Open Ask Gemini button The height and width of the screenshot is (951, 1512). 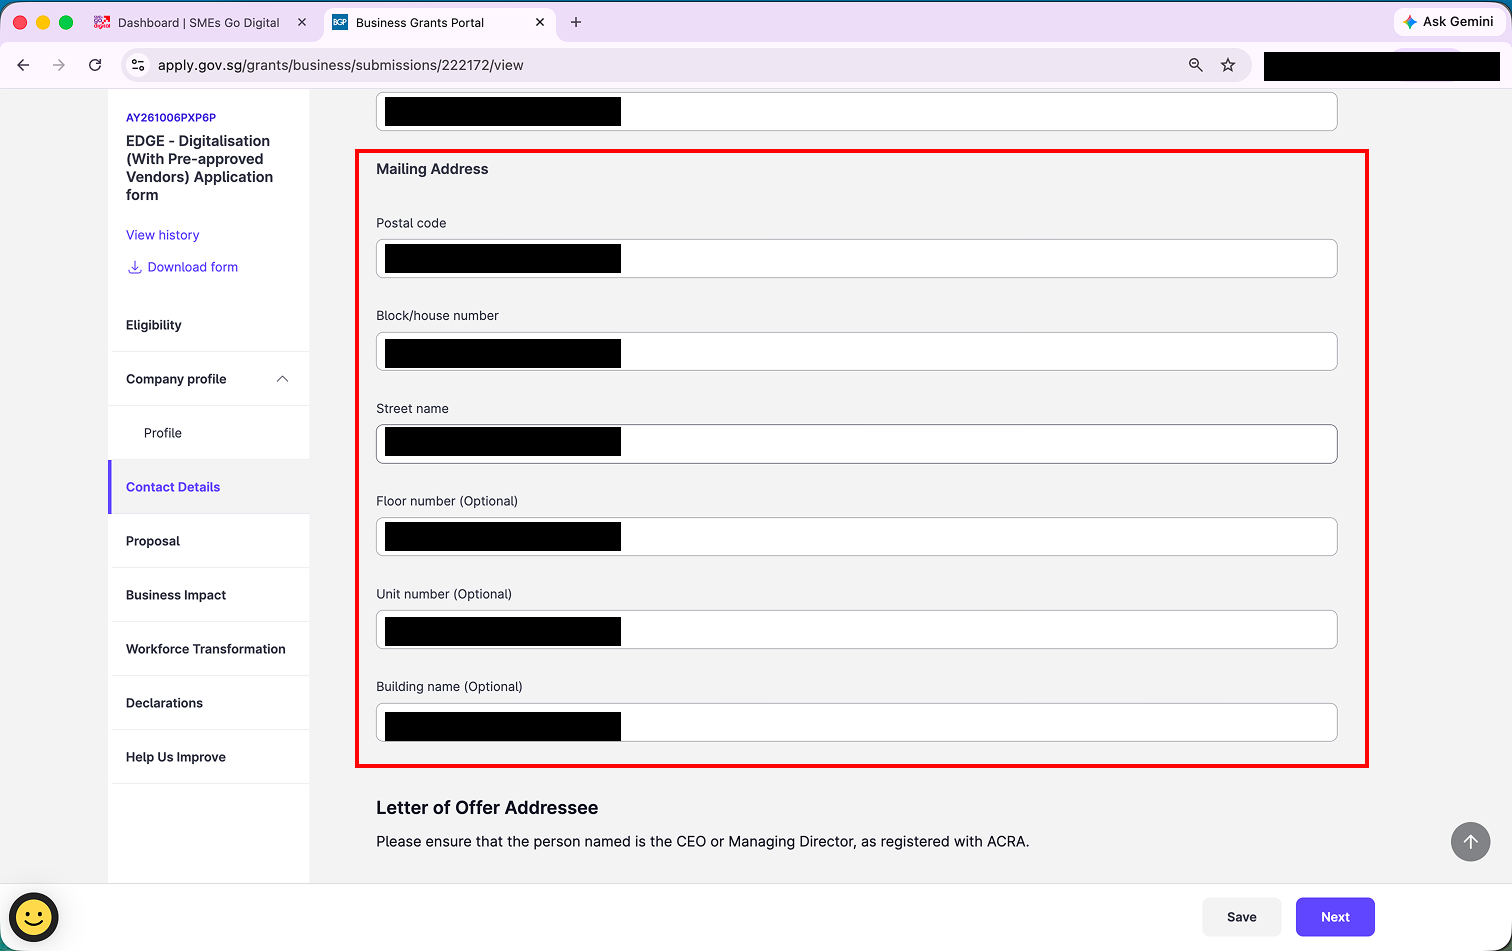coord(1449,22)
